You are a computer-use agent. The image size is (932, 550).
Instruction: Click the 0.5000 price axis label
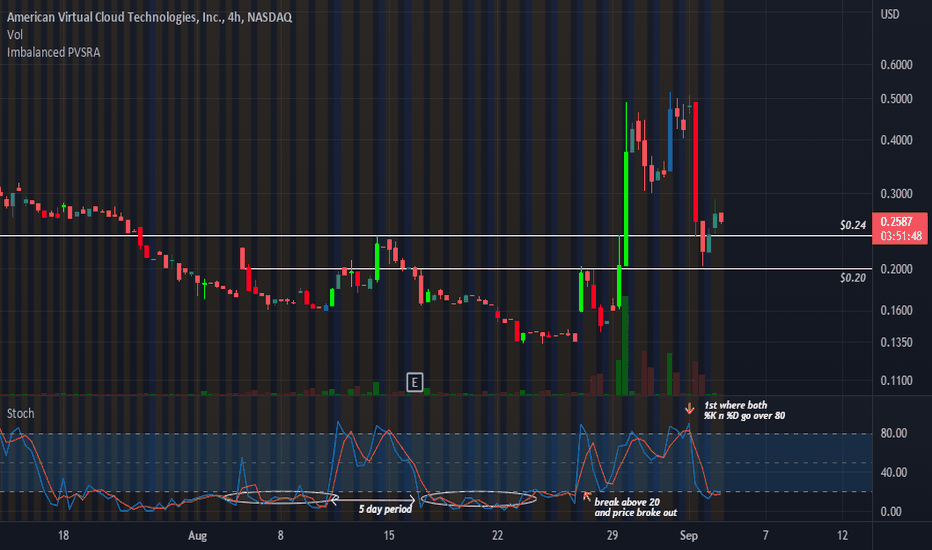(x=896, y=99)
